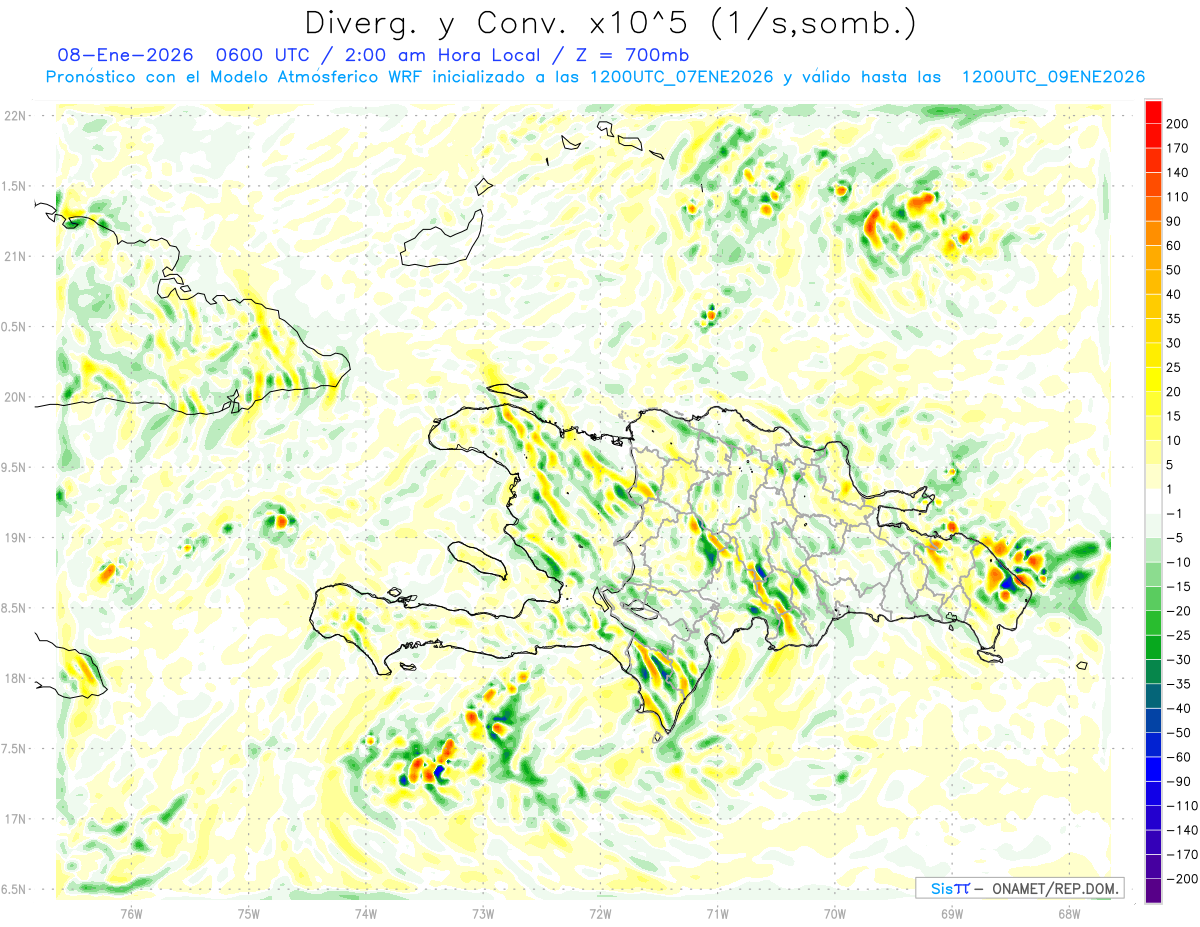Click the '9.5N' latitude label

[x=14, y=468]
